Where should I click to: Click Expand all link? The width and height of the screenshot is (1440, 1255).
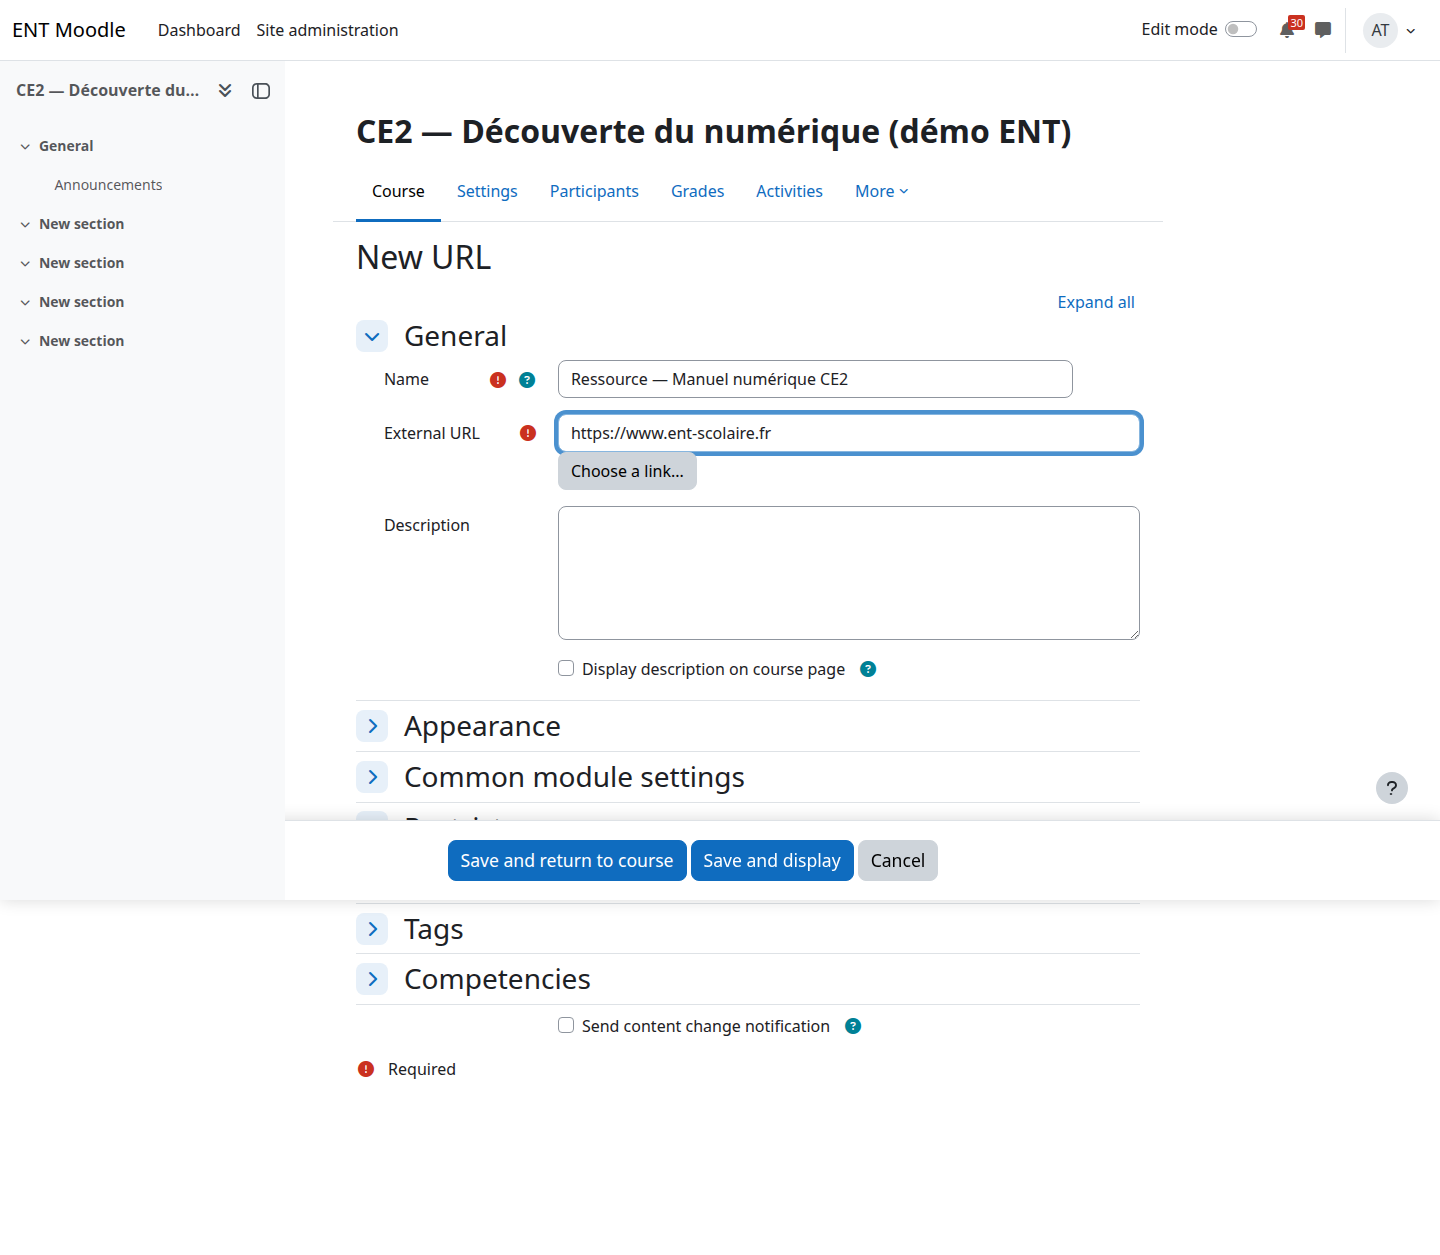coord(1096,302)
